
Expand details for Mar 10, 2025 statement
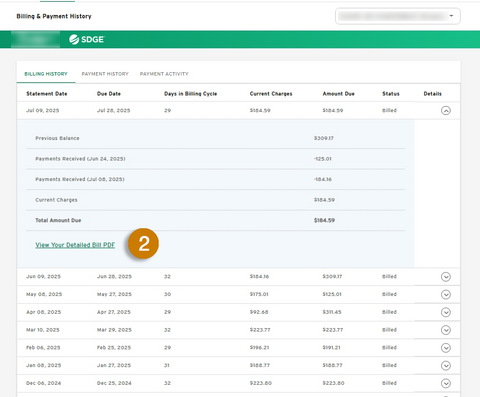coord(446,330)
